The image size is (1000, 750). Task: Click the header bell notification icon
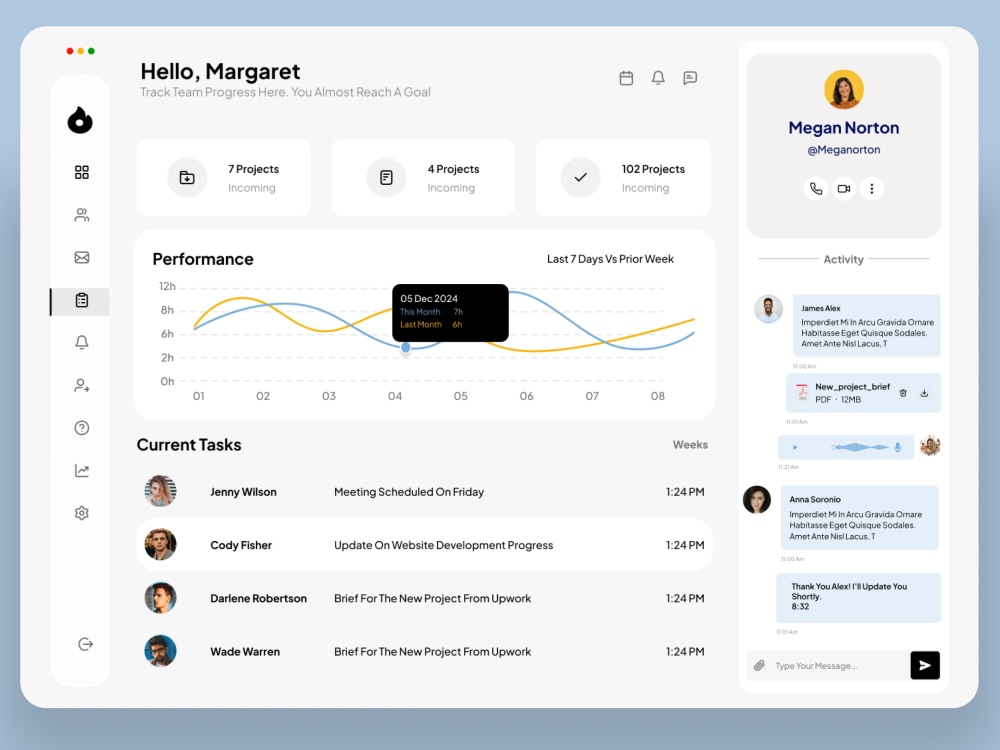click(x=658, y=78)
